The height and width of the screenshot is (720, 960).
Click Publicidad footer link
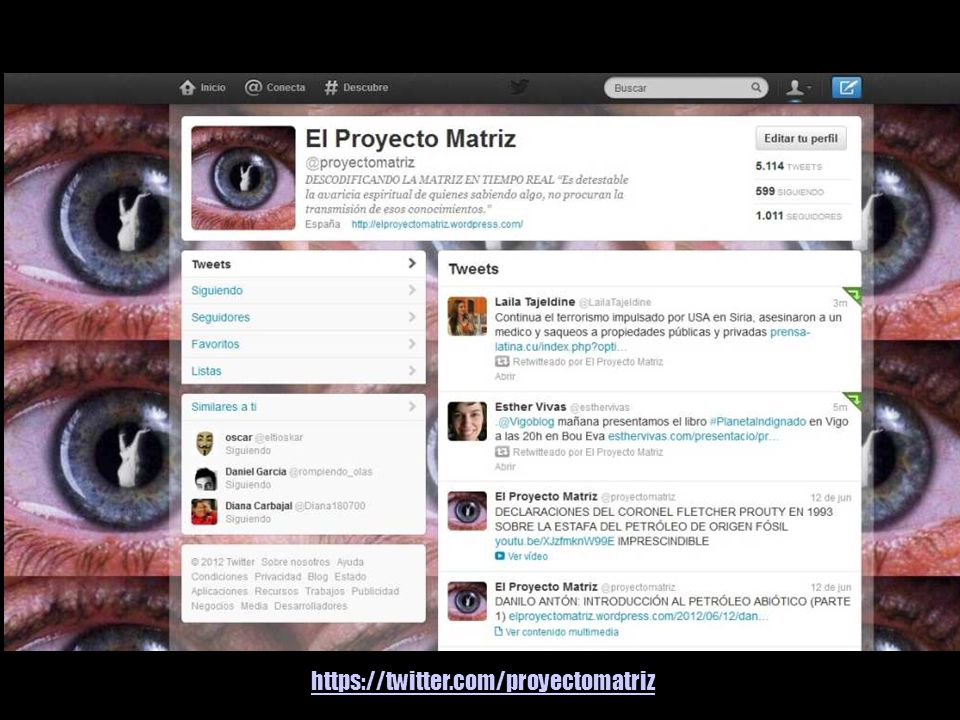pyautogui.click(x=375, y=591)
